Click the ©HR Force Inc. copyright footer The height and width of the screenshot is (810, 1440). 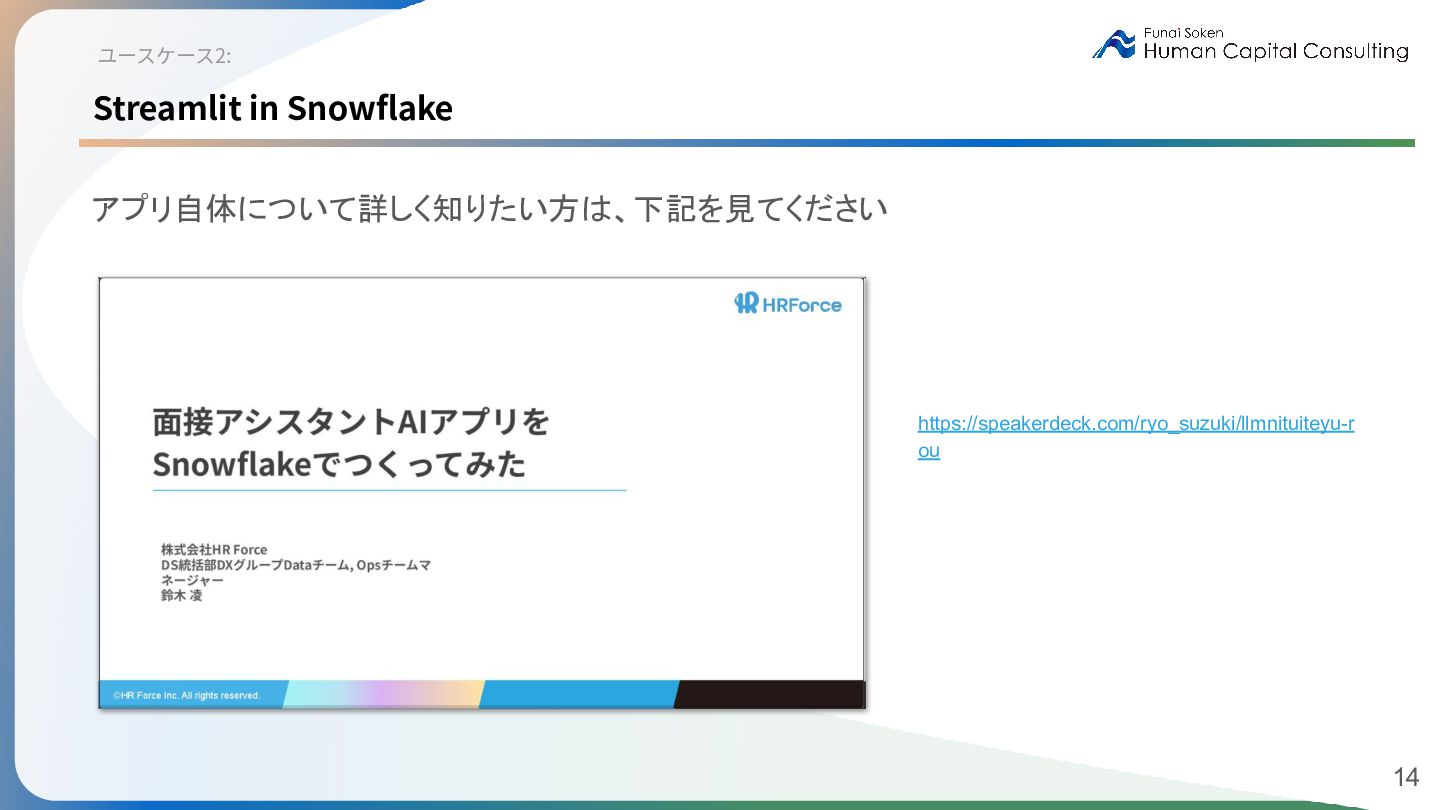coord(186,695)
